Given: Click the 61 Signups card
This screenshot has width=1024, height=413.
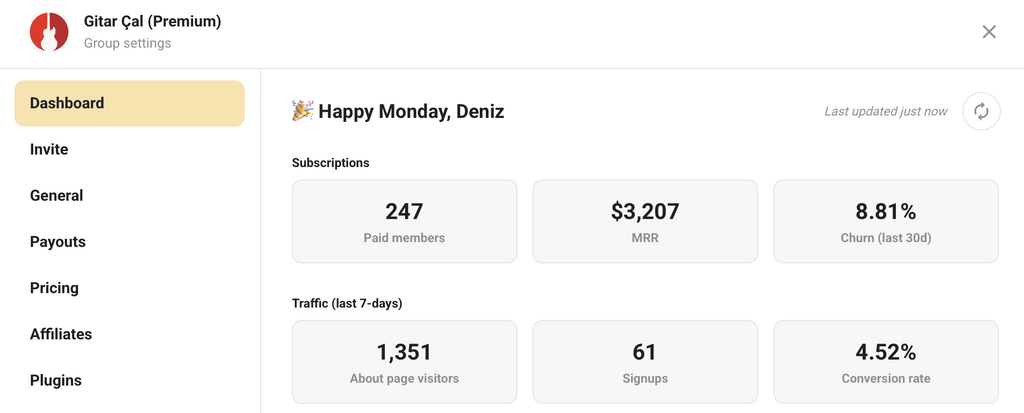Looking at the screenshot, I should (645, 362).
